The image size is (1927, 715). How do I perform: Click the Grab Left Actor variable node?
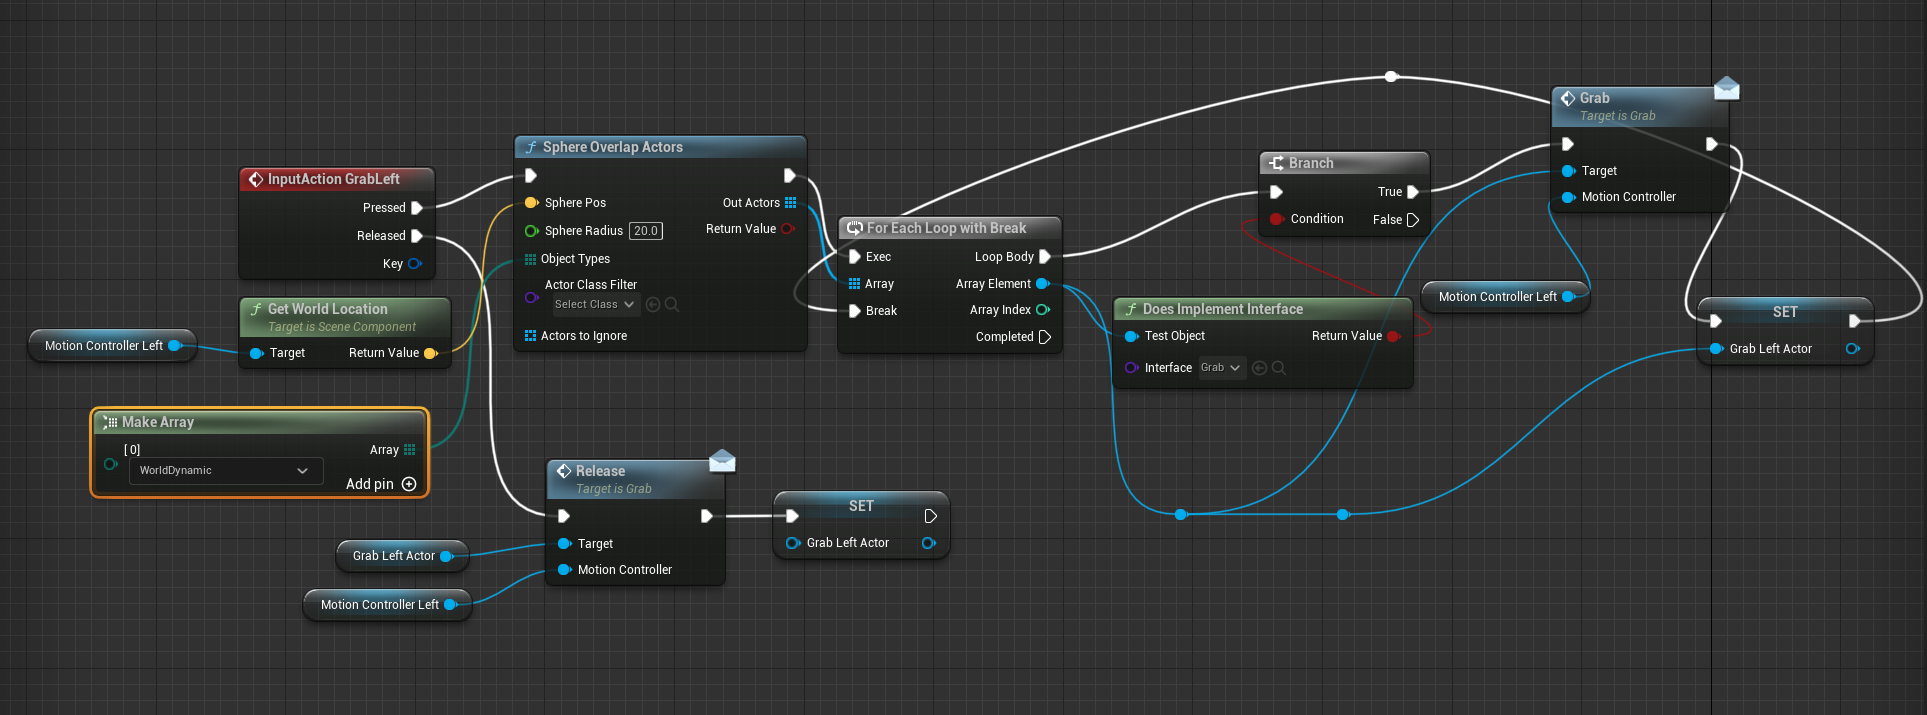tap(394, 556)
